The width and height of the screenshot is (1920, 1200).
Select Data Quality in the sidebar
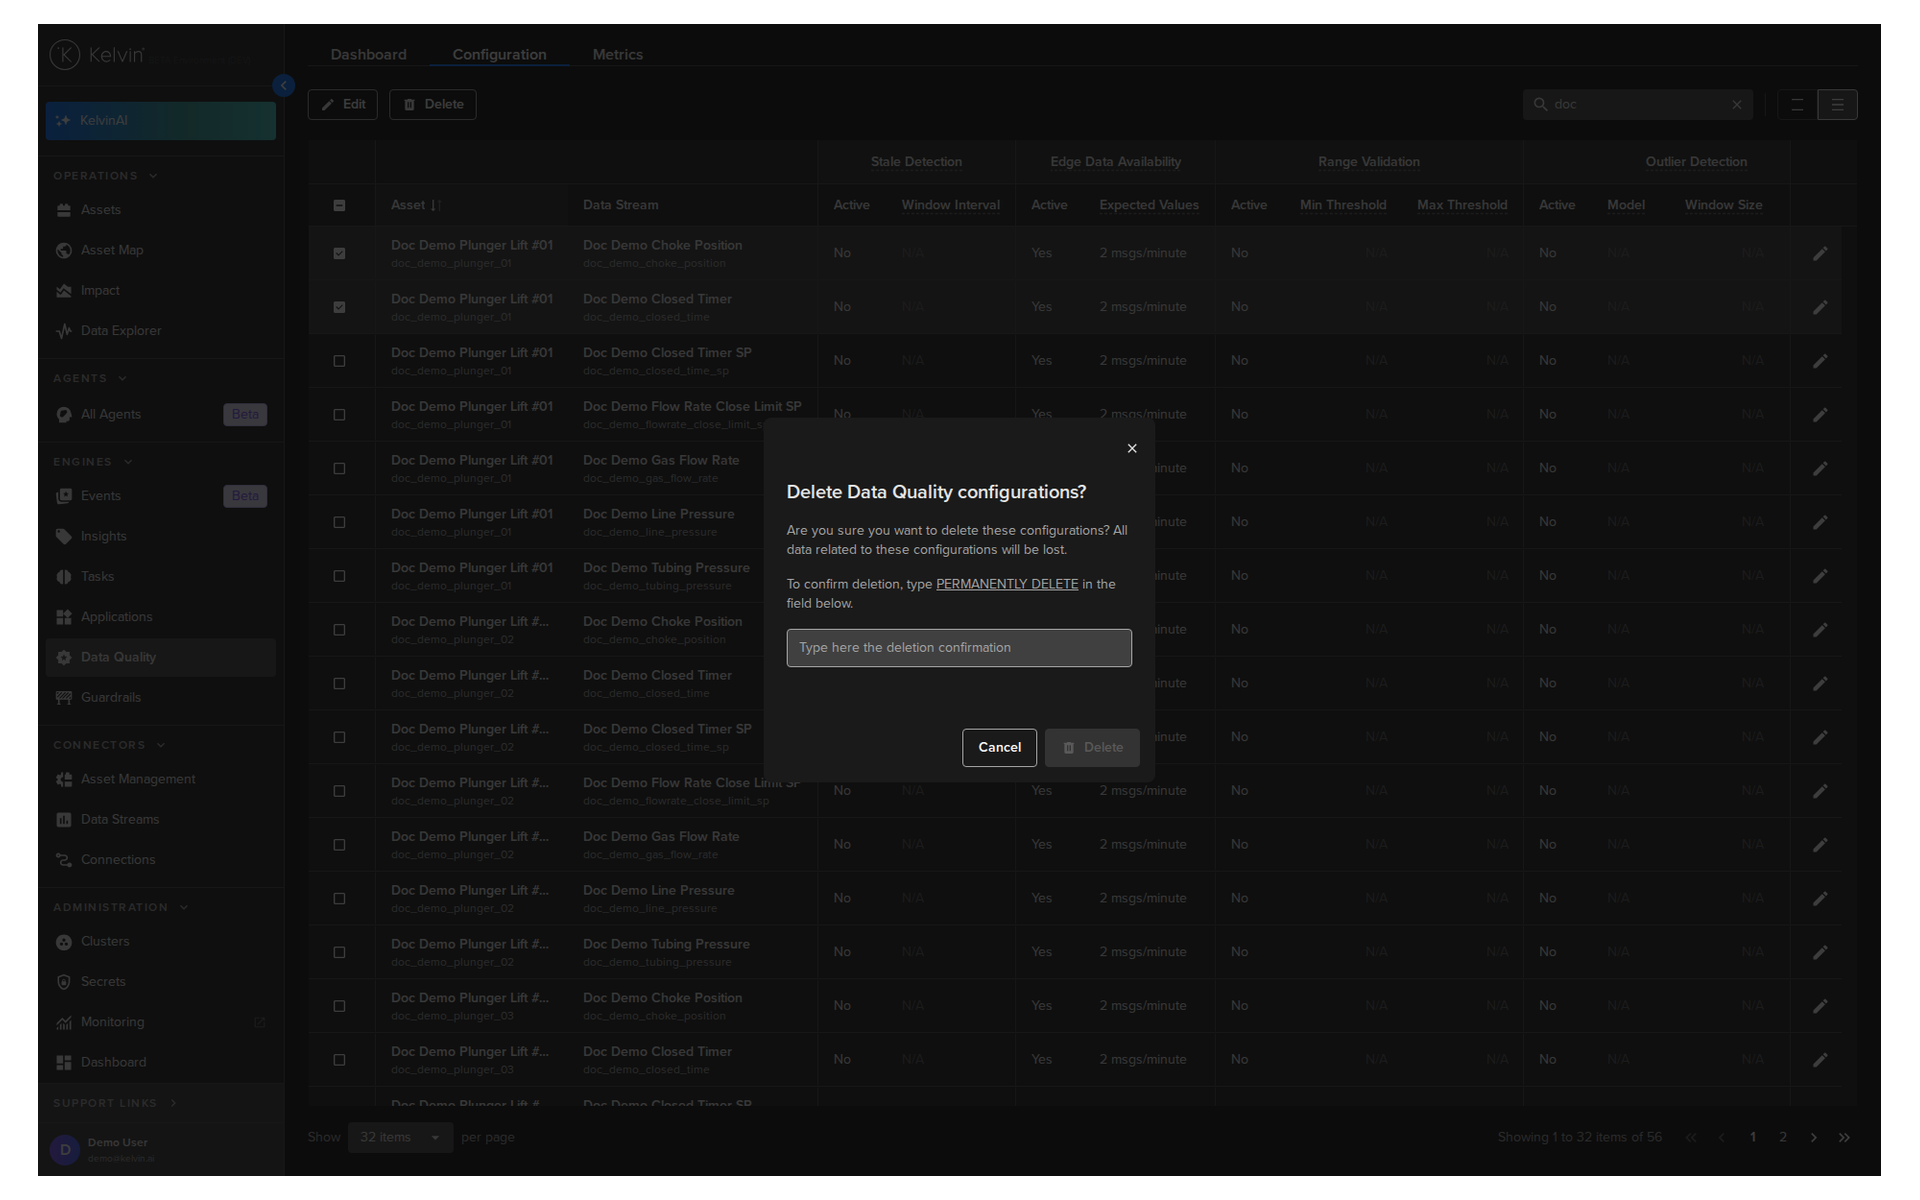click(x=160, y=657)
